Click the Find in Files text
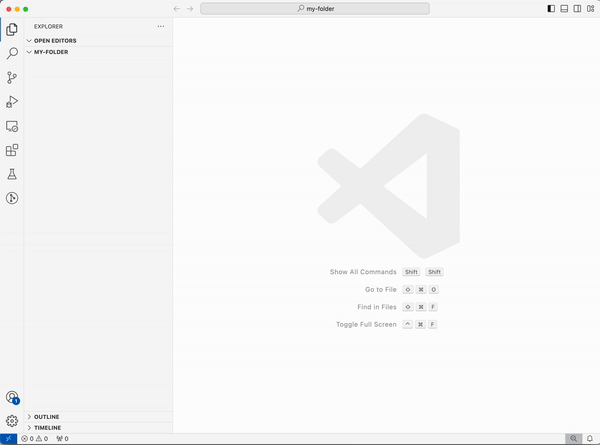 [x=377, y=307]
